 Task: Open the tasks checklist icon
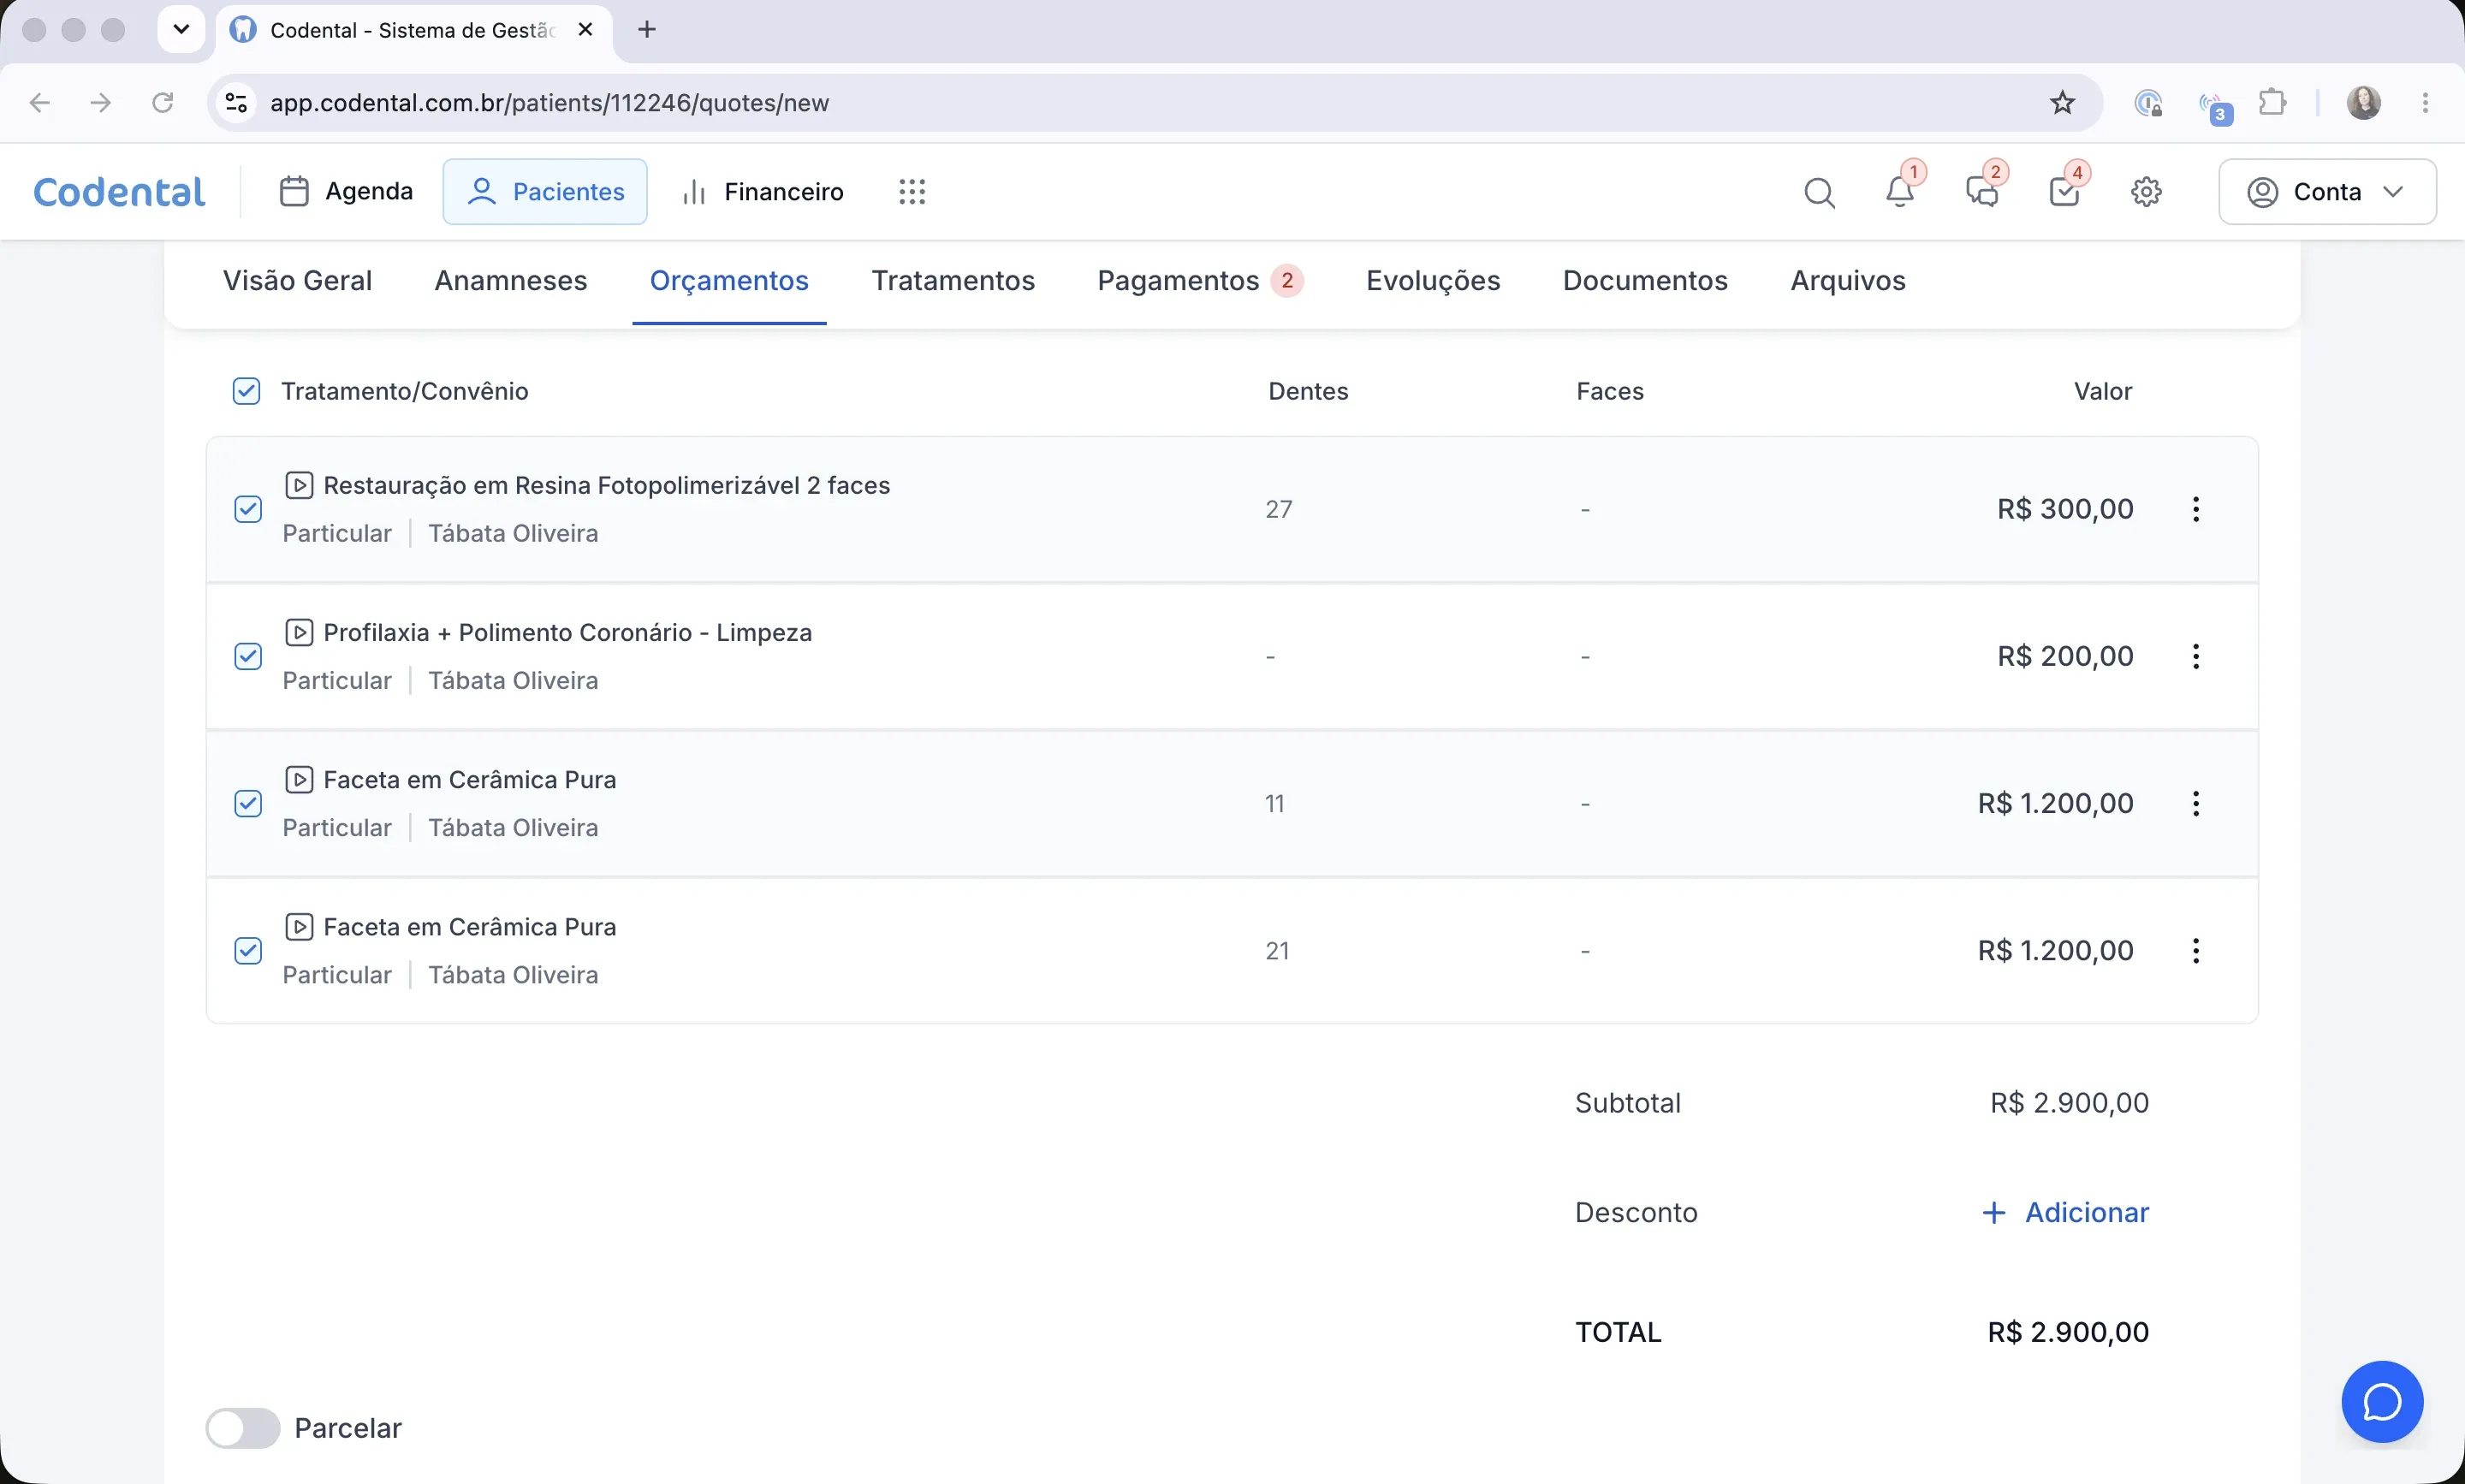[x=2064, y=191]
